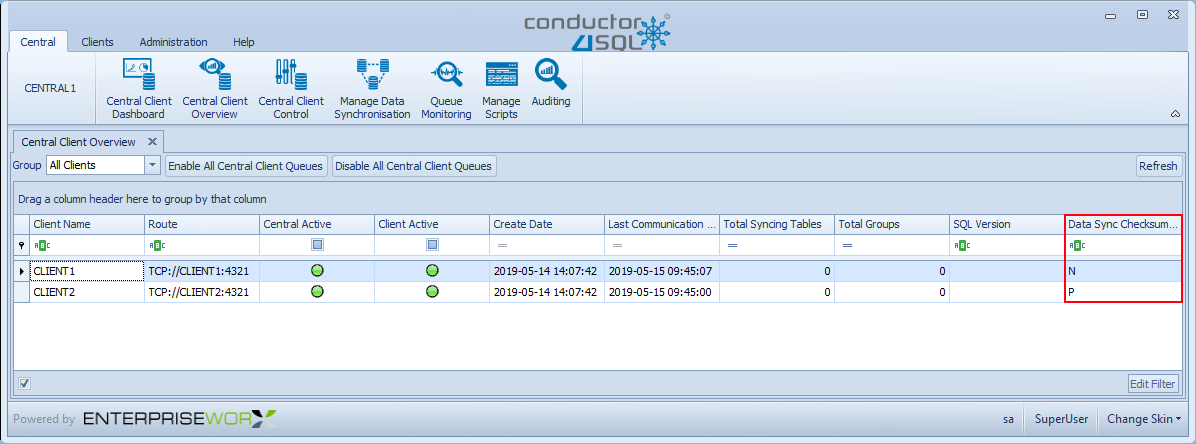Switch to the Clients ribbon tab
Screen dimensions: 1196x444
97,42
